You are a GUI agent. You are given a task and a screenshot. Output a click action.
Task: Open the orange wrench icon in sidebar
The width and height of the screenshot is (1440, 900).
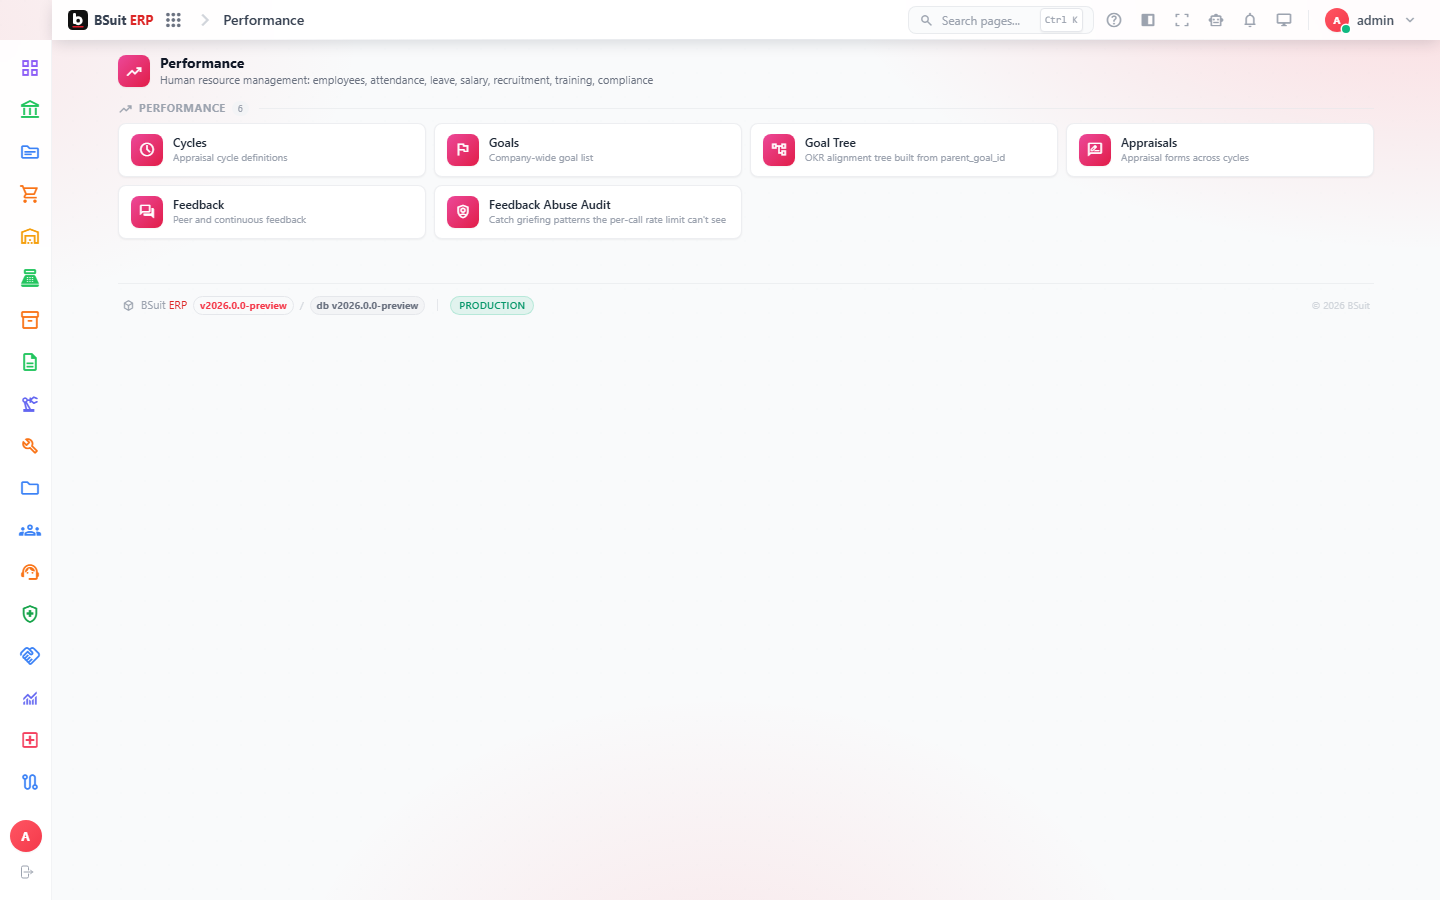(30, 446)
